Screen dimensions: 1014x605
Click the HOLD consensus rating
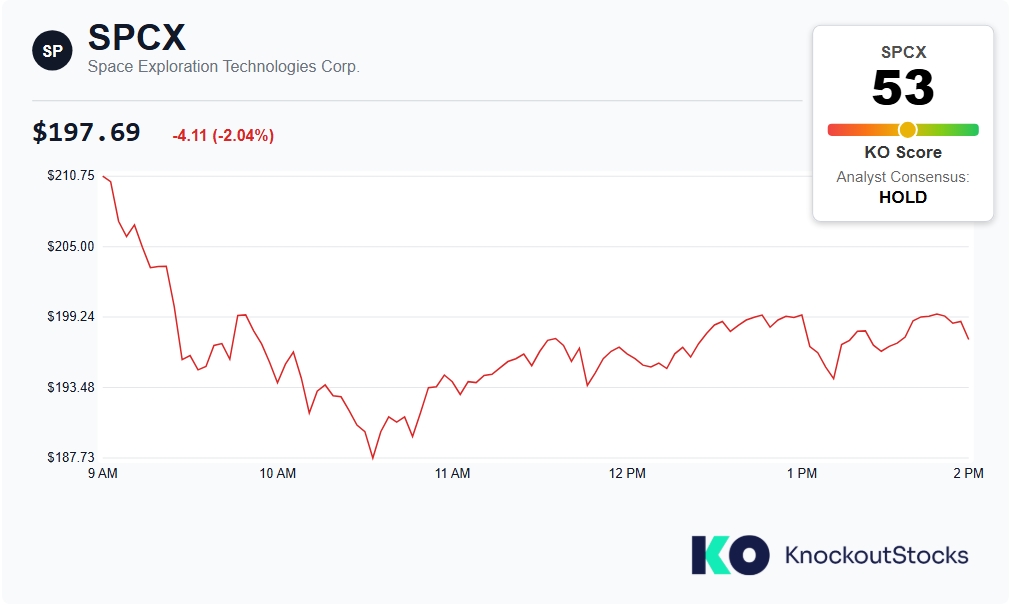903,197
